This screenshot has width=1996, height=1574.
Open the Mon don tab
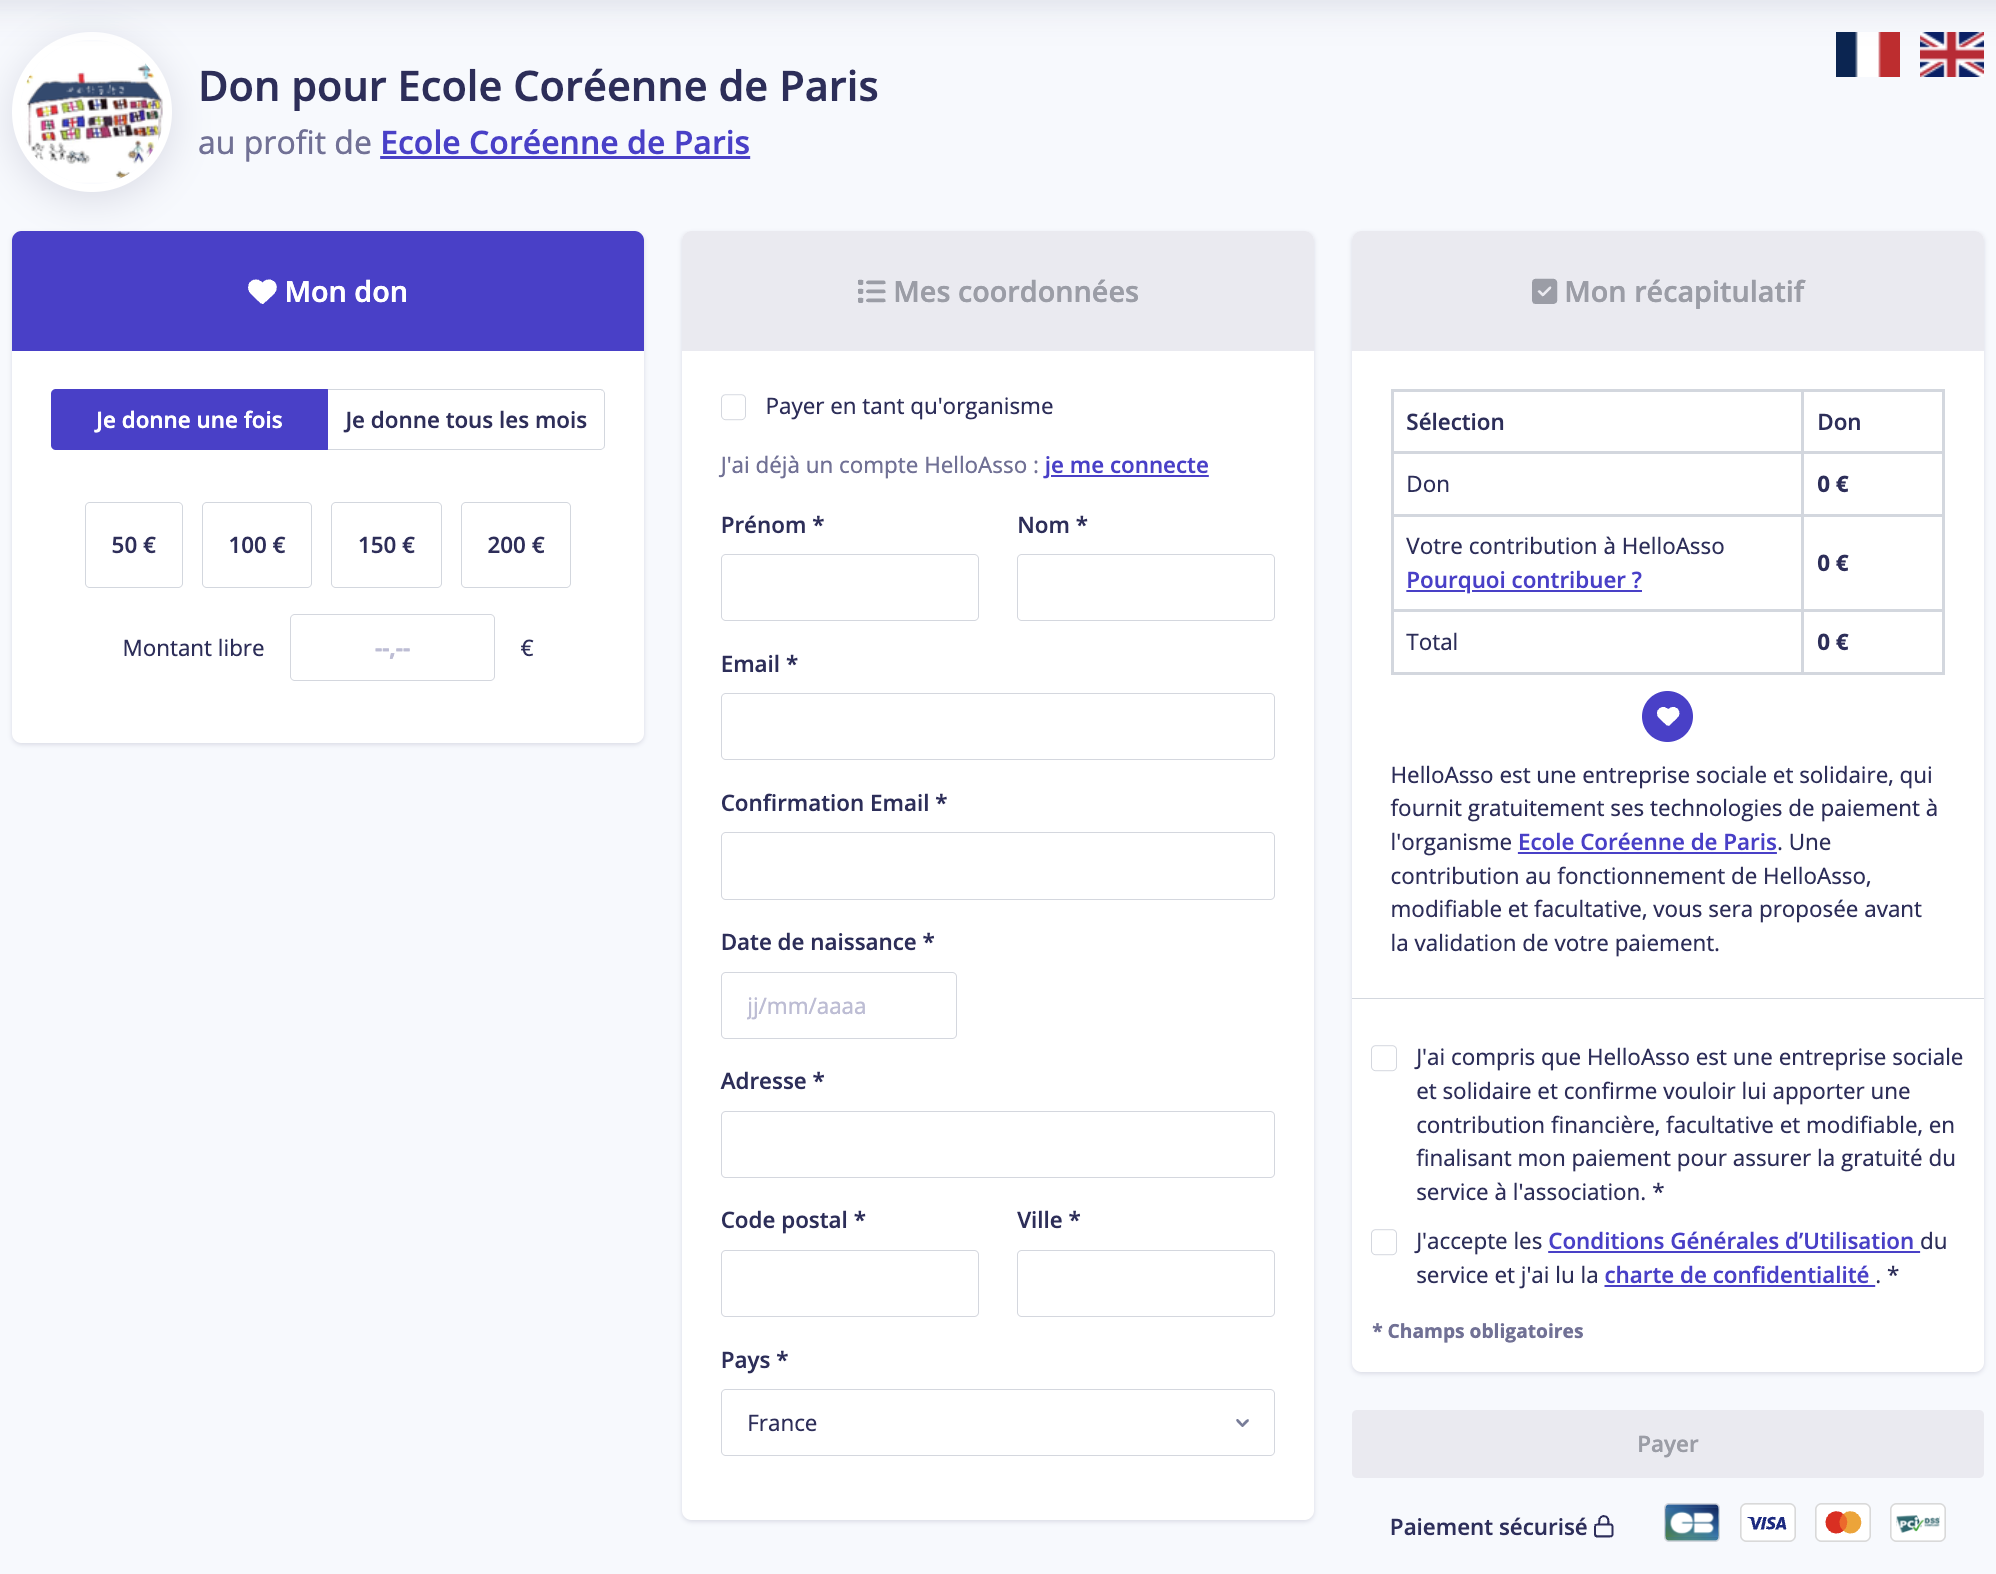click(328, 291)
